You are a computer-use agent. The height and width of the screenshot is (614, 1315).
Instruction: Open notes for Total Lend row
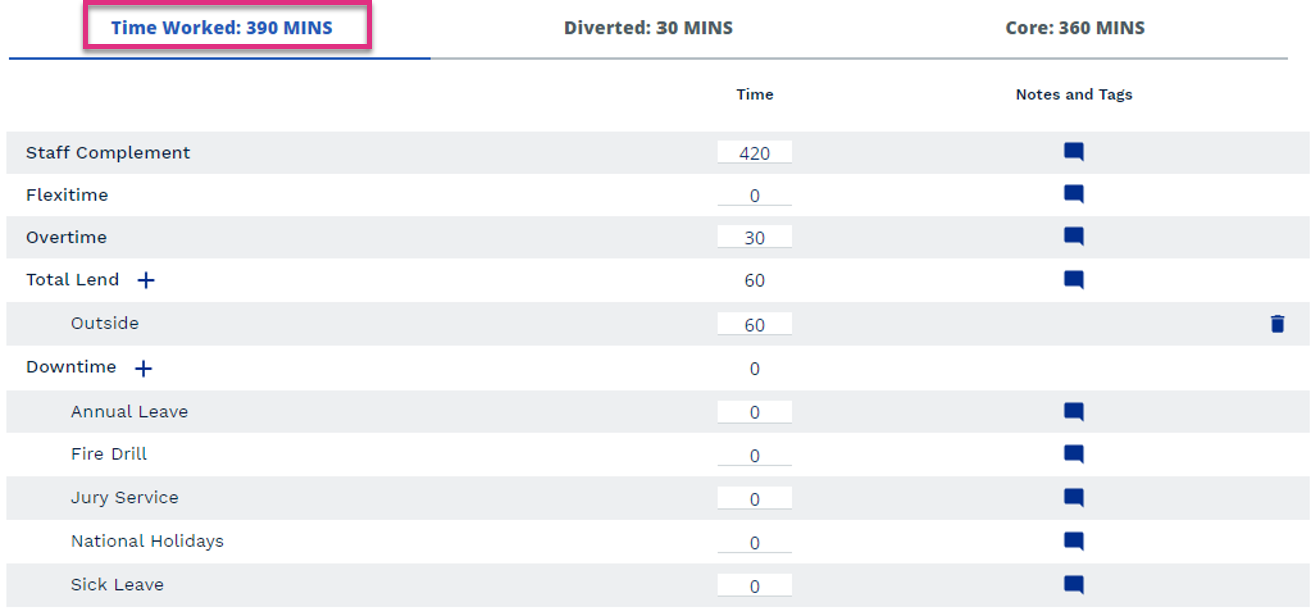coord(1073,280)
